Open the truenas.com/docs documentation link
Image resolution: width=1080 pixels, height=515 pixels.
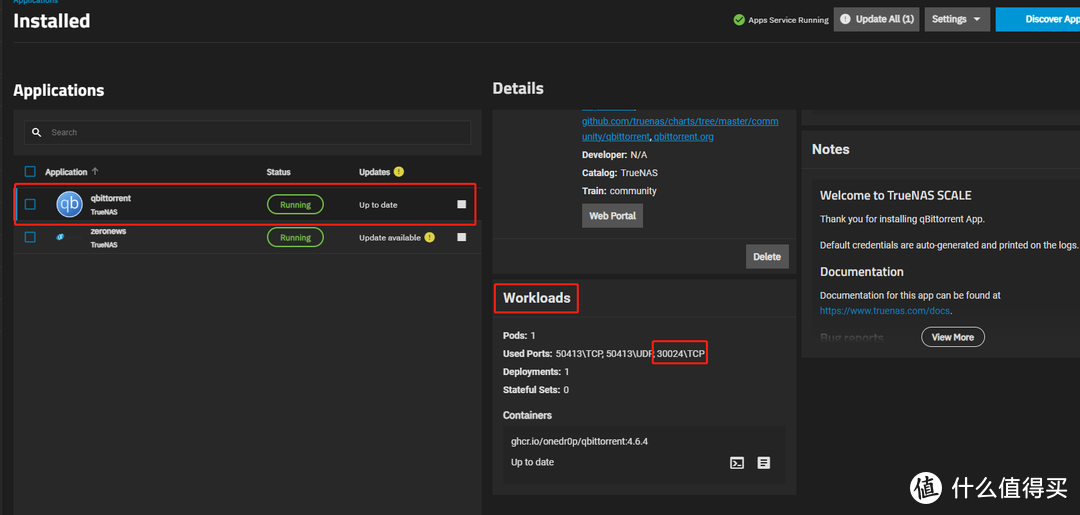[x=886, y=311]
